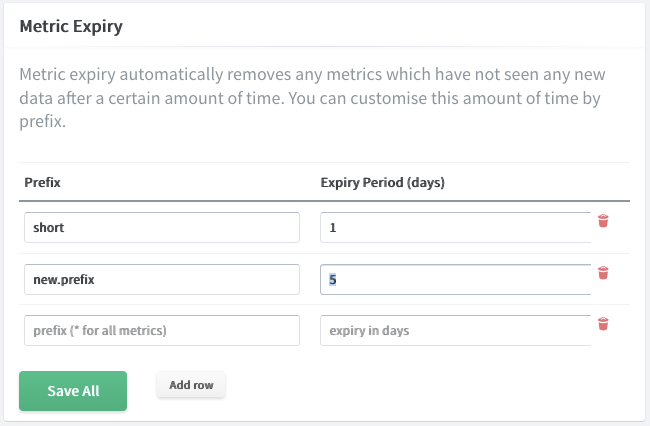Click the word 'prefix.' ending the description
This screenshot has width=650, height=426.
click(x=43, y=122)
